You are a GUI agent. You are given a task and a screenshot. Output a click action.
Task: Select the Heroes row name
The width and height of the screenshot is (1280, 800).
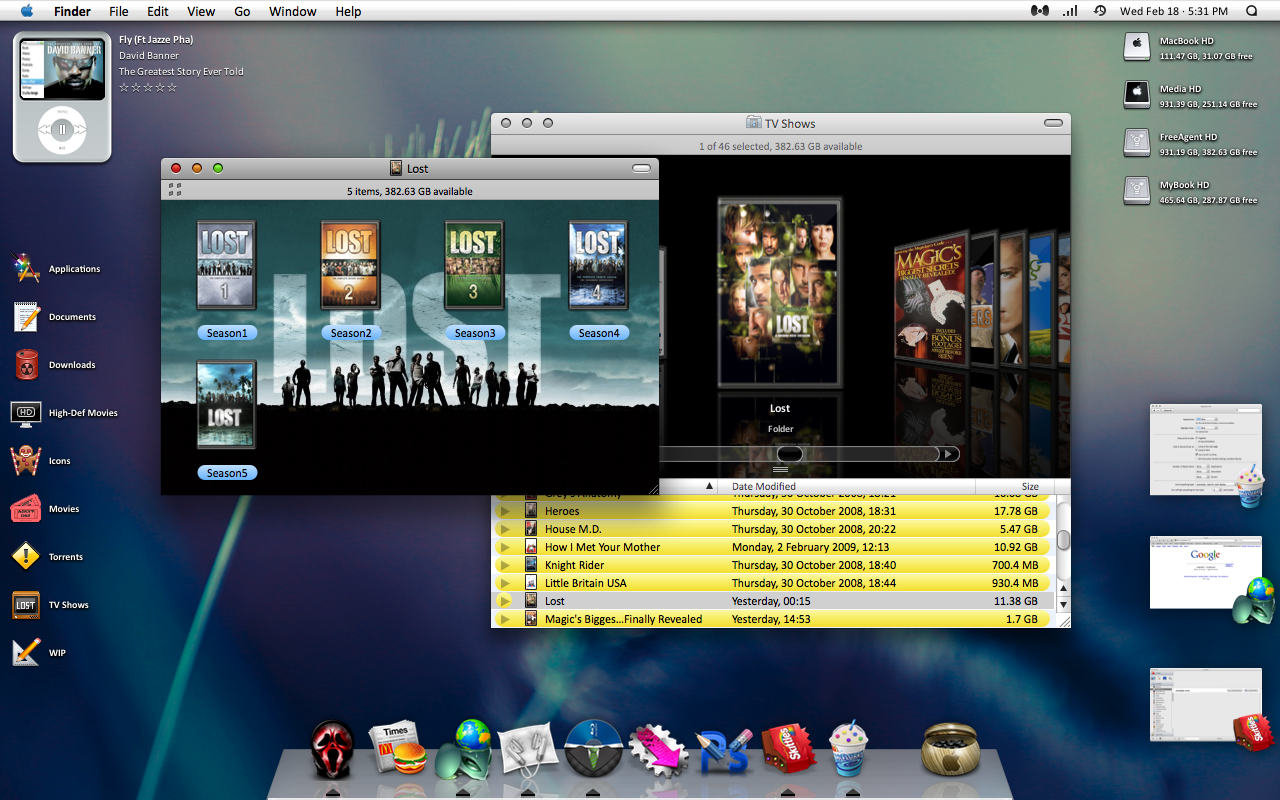pyautogui.click(x=562, y=511)
